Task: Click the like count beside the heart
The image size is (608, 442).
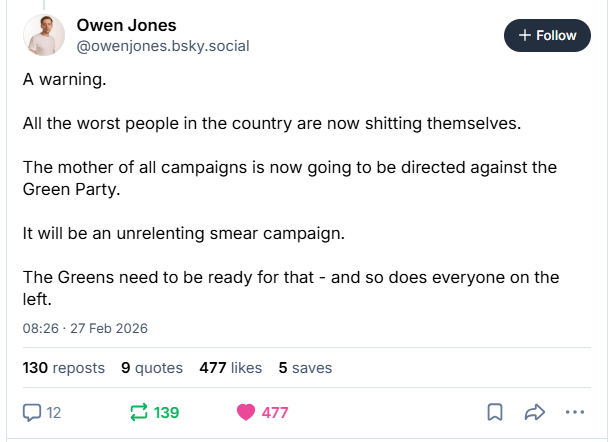Action: point(275,412)
